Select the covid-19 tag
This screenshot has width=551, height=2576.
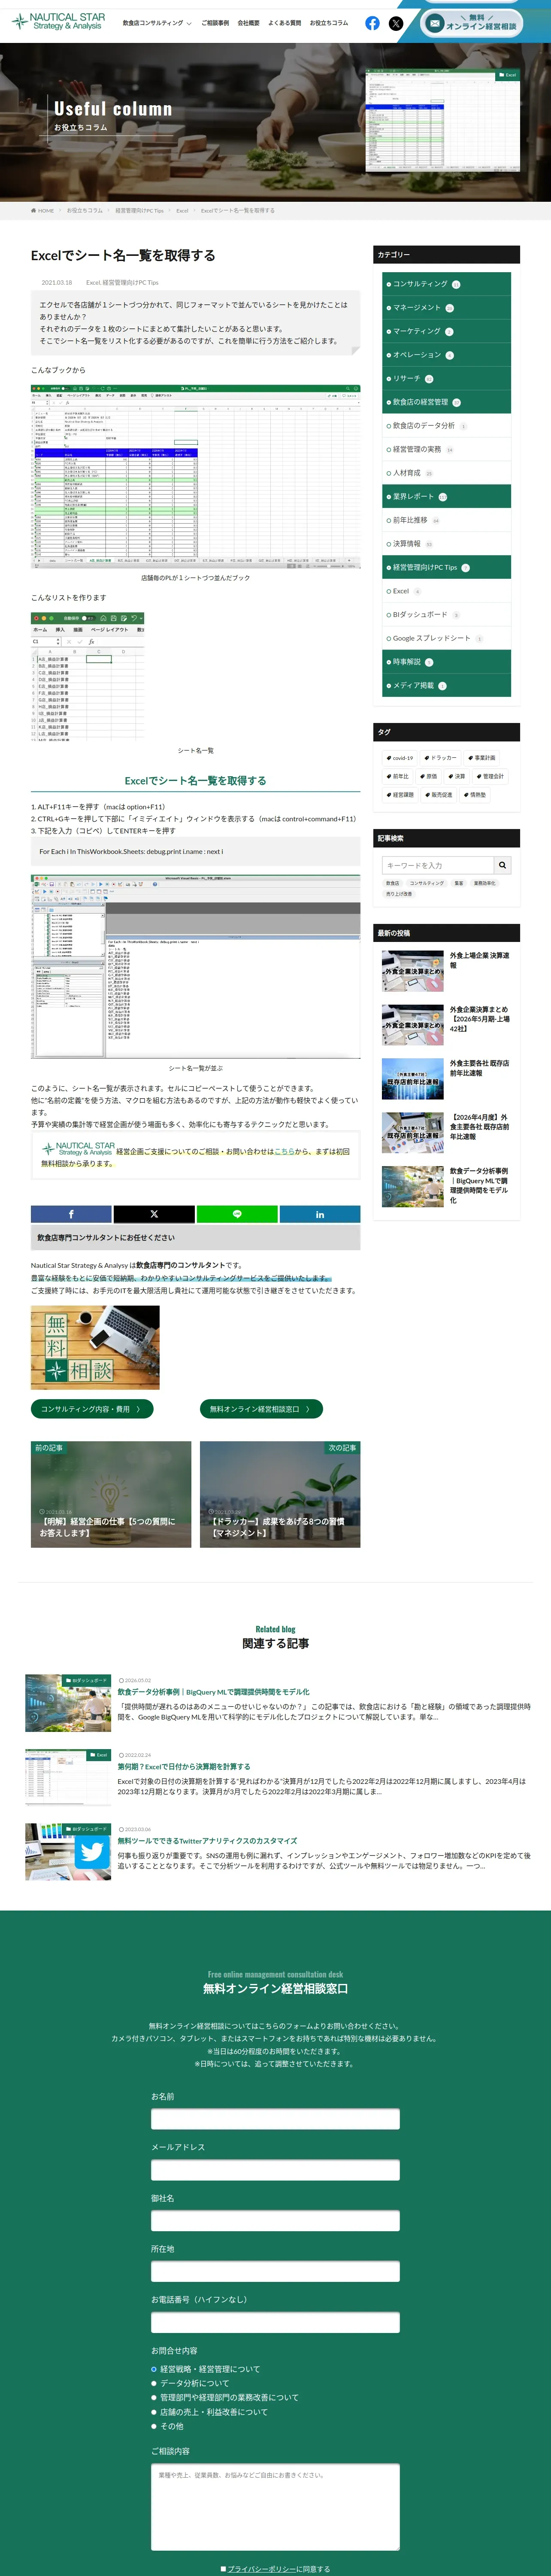pos(400,758)
